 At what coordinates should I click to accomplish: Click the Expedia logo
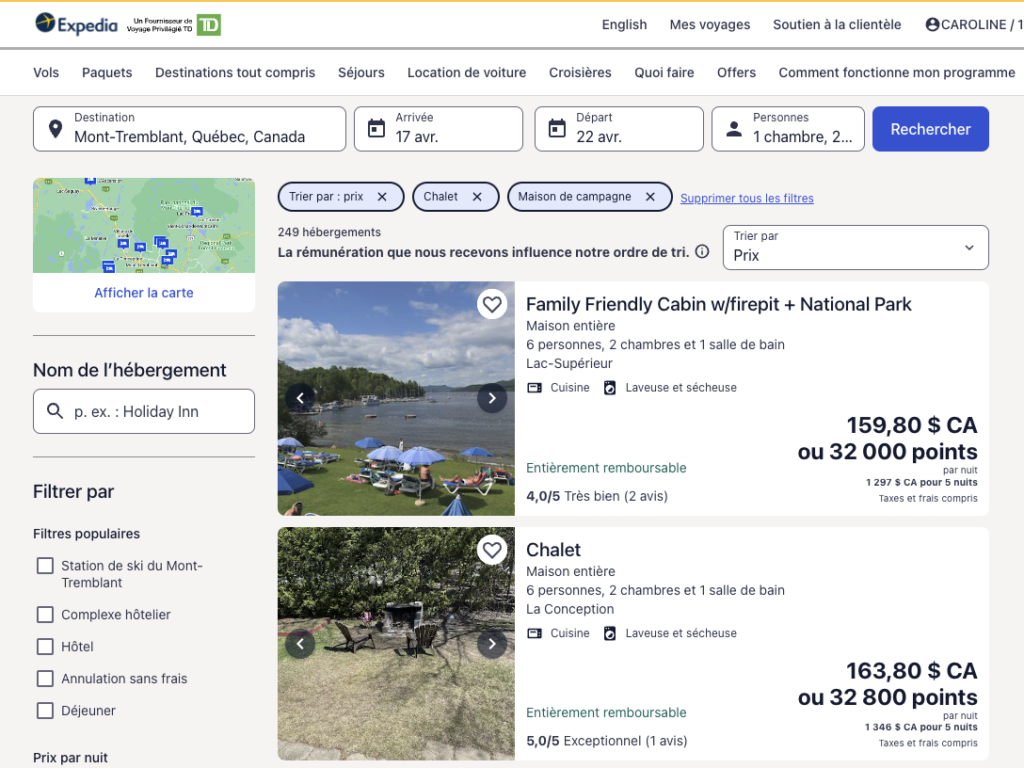click(76, 24)
